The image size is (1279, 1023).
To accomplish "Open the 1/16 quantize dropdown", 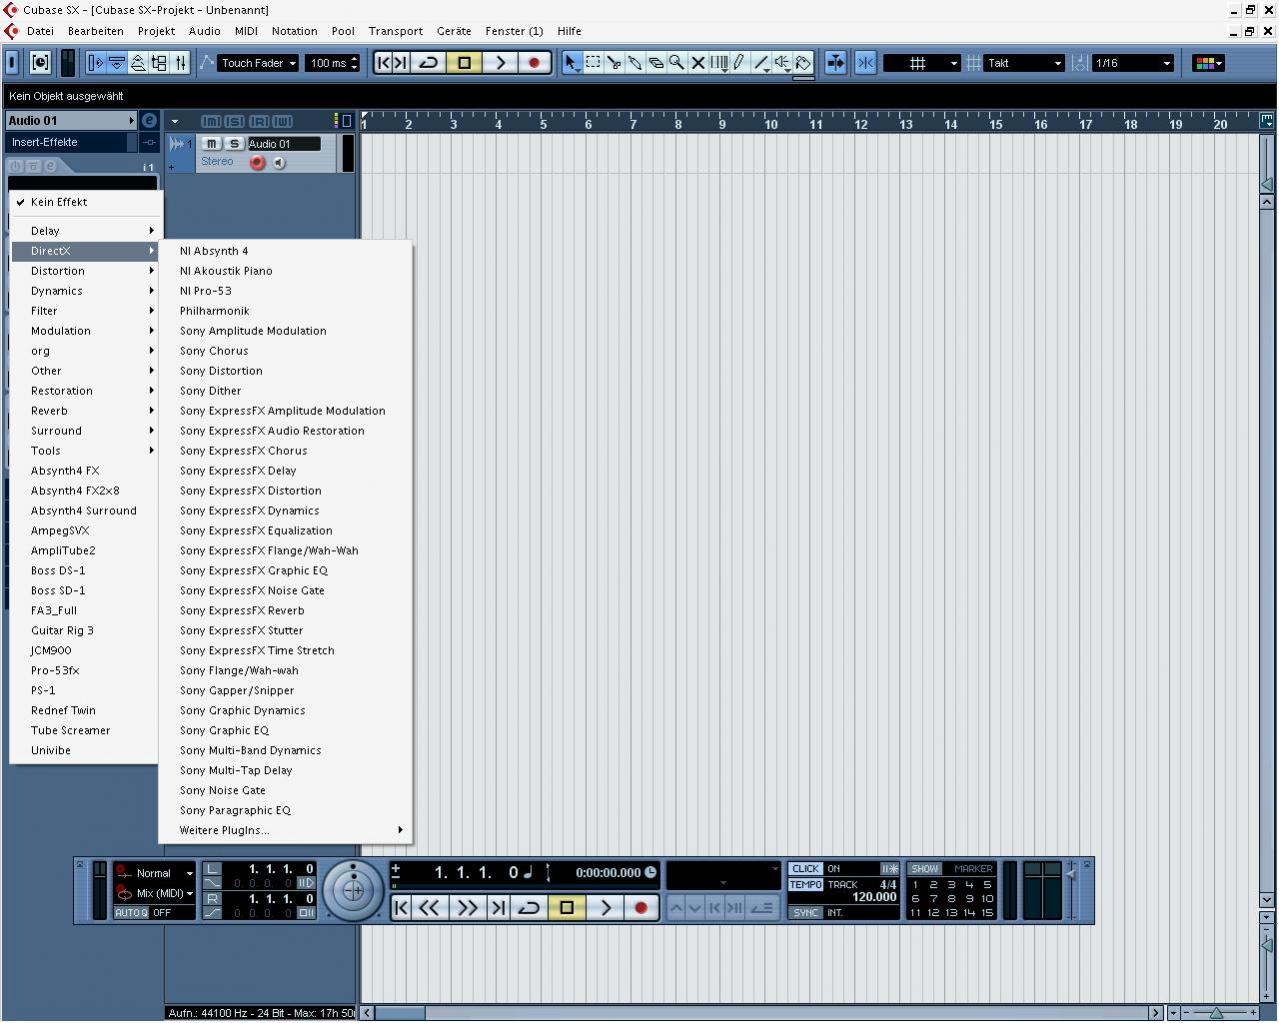I will point(1132,63).
